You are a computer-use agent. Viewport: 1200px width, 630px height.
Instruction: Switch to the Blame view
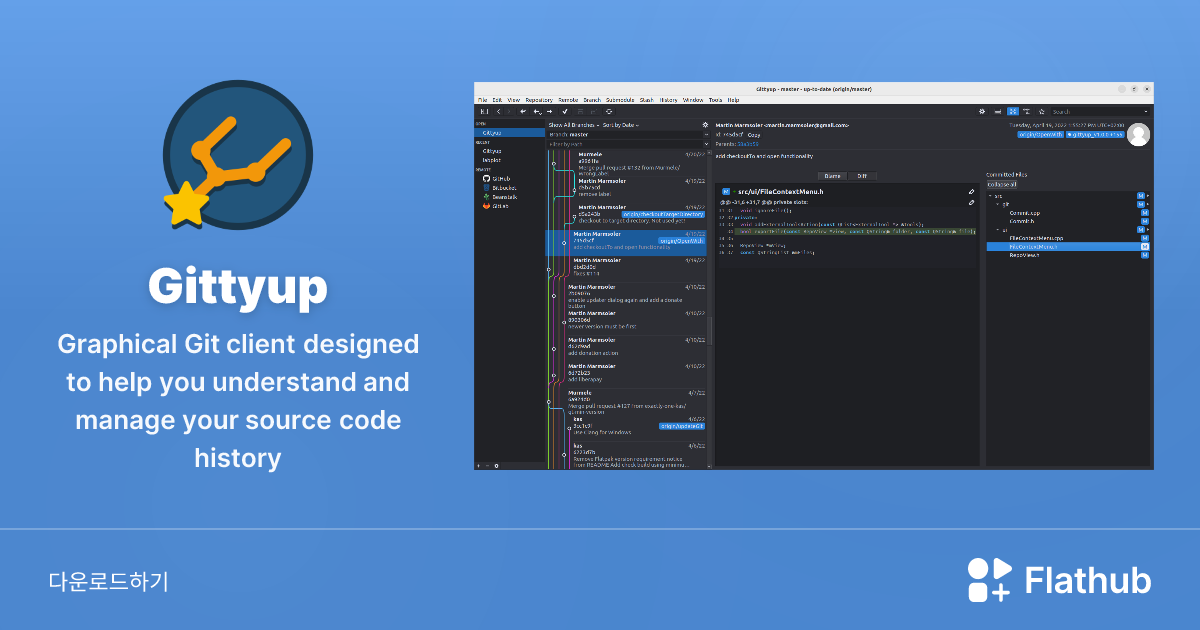point(832,176)
